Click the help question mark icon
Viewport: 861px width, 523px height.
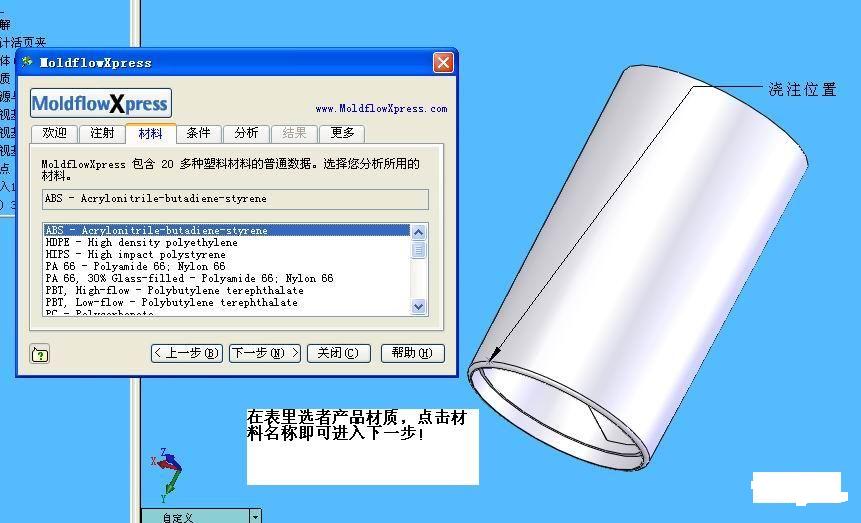coord(40,354)
